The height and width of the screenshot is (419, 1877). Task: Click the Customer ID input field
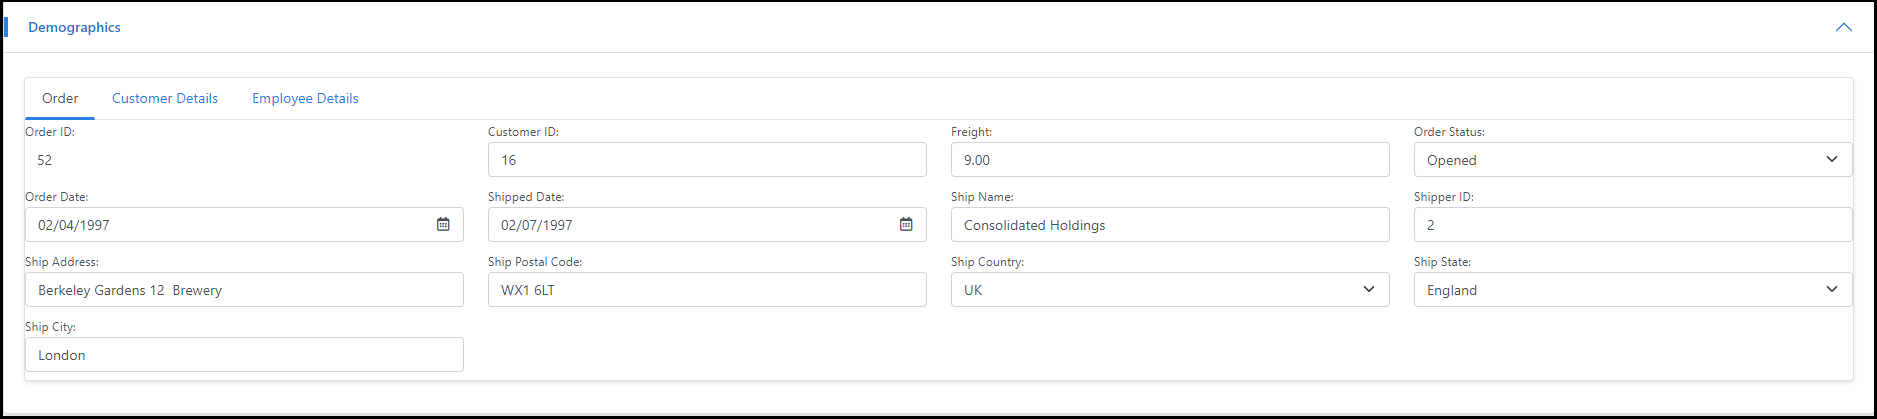tap(706, 160)
